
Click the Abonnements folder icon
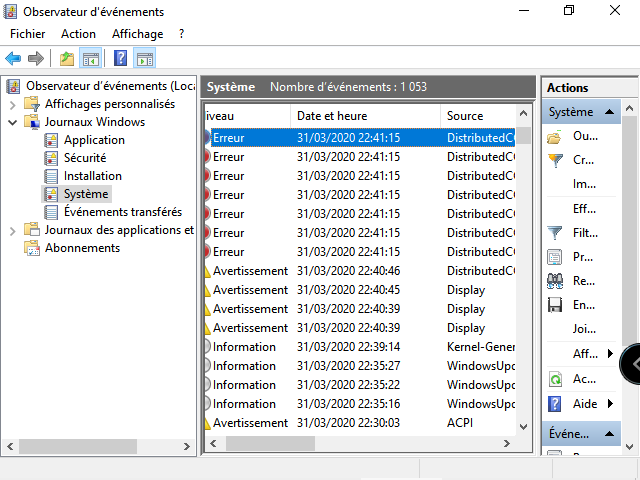[32, 248]
